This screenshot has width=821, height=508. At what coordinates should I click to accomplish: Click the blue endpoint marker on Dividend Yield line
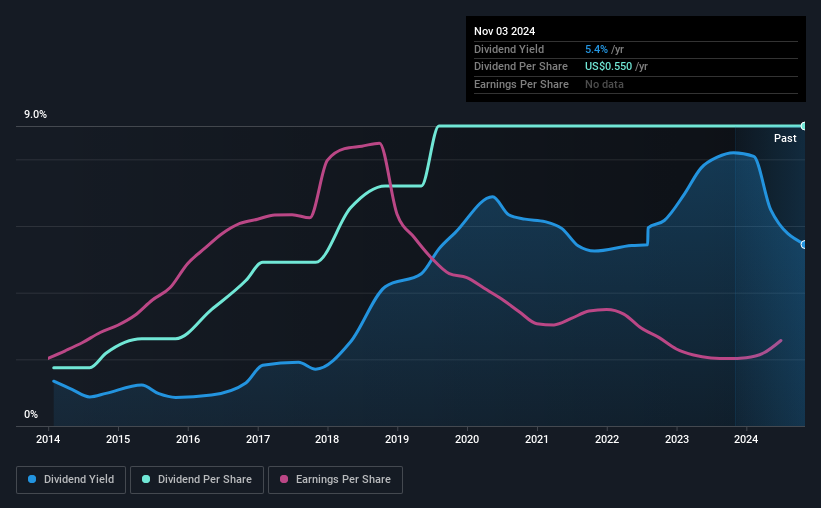(x=804, y=244)
